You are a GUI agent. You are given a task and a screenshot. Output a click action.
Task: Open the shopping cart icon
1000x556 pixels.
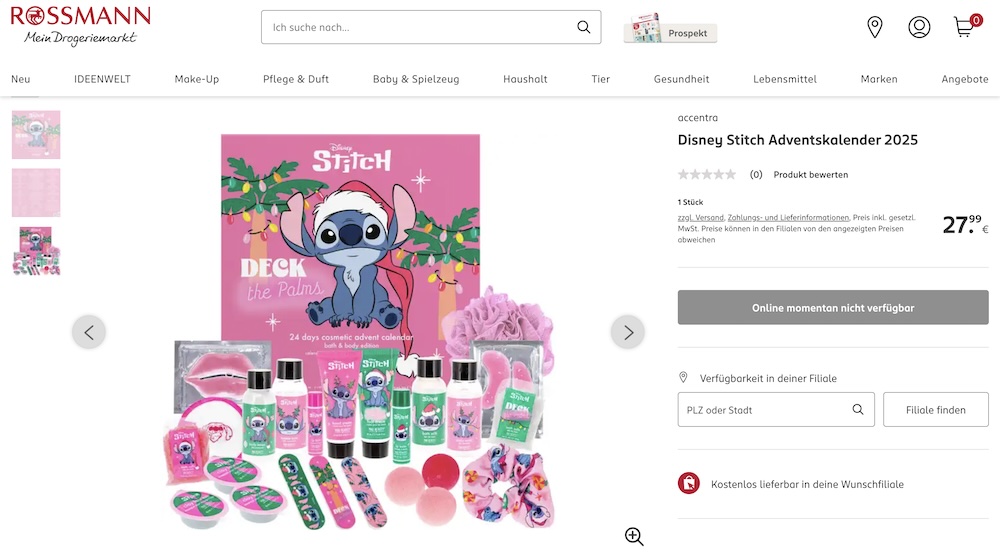(x=964, y=27)
